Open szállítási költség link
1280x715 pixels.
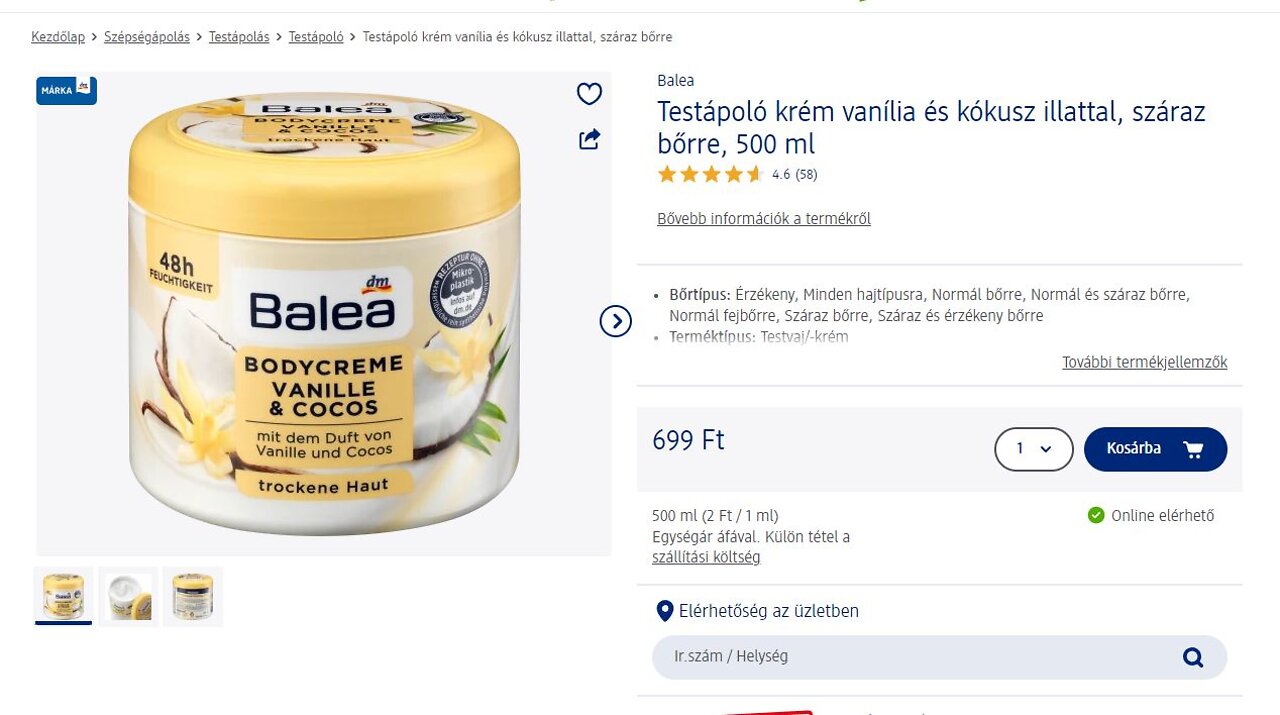point(706,557)
